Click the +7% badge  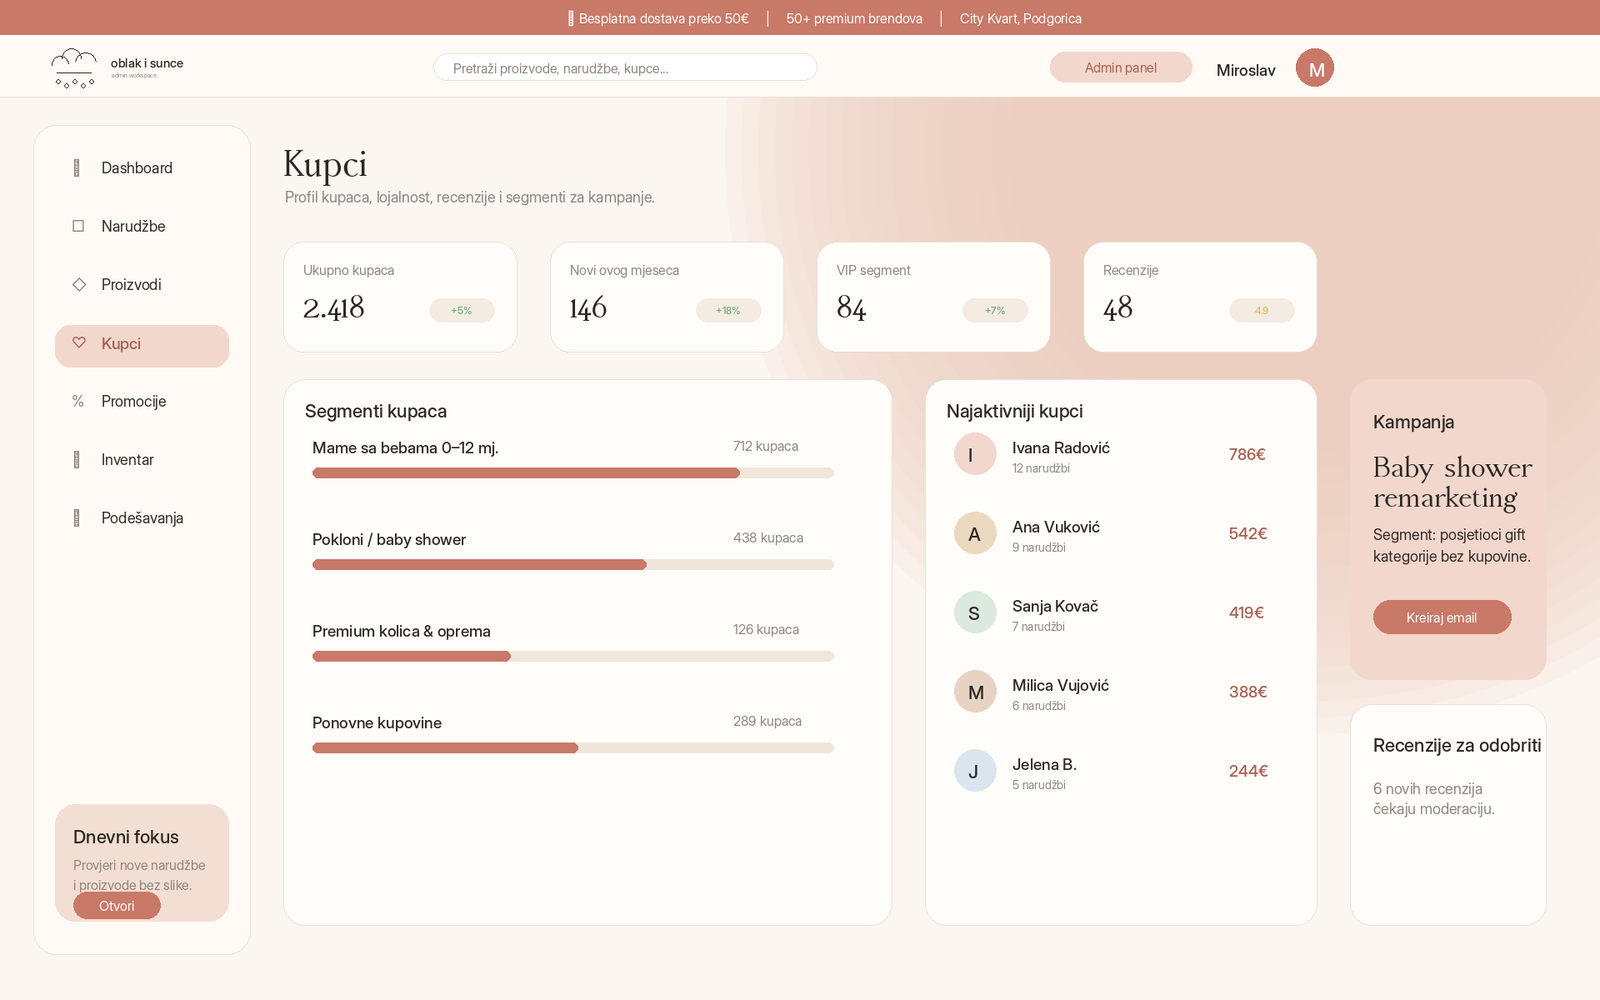point(995,311)
